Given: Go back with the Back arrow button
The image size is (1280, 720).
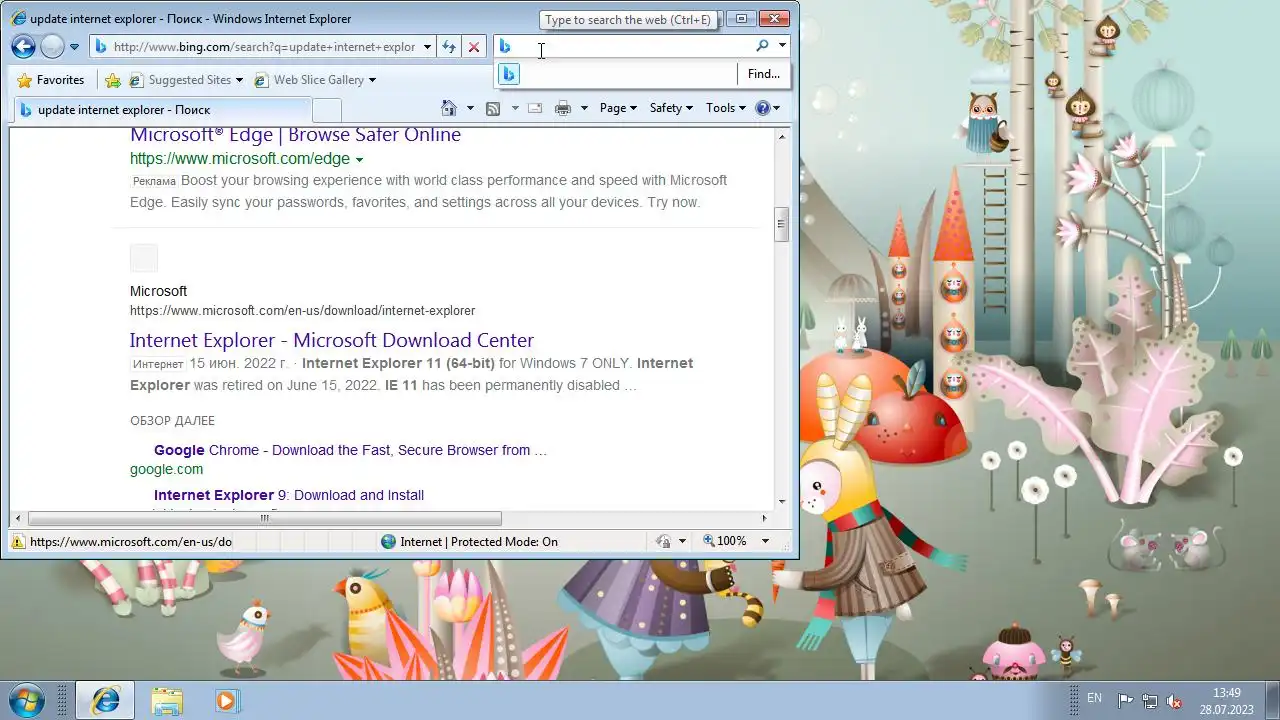Looking at the screenshot, I should pos(24,46).
